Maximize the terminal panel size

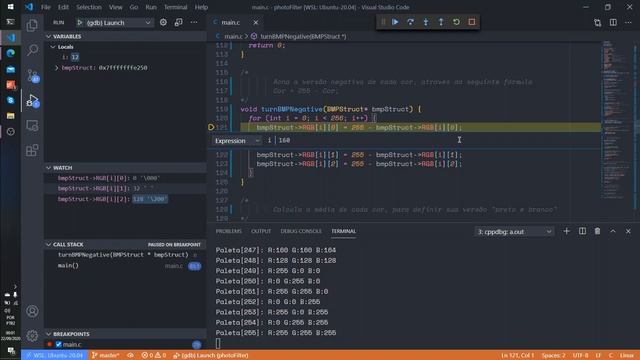pos(613,231)
